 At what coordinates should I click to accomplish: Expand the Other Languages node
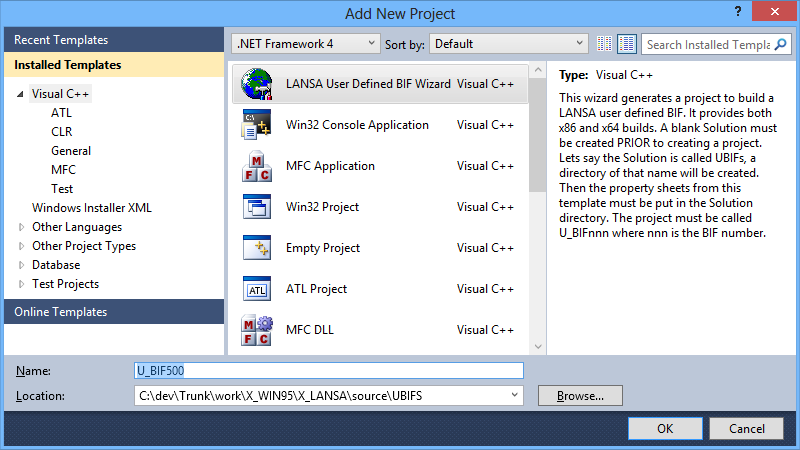coord(21,227)
